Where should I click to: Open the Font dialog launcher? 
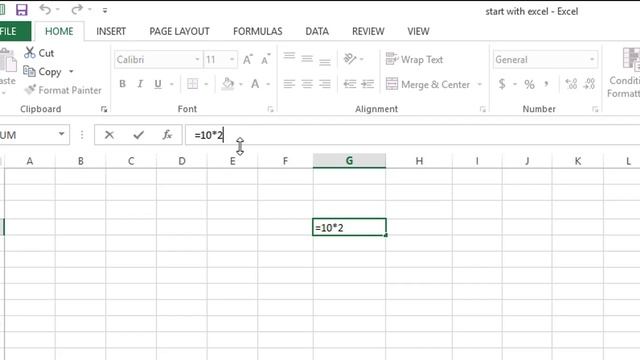270,109
